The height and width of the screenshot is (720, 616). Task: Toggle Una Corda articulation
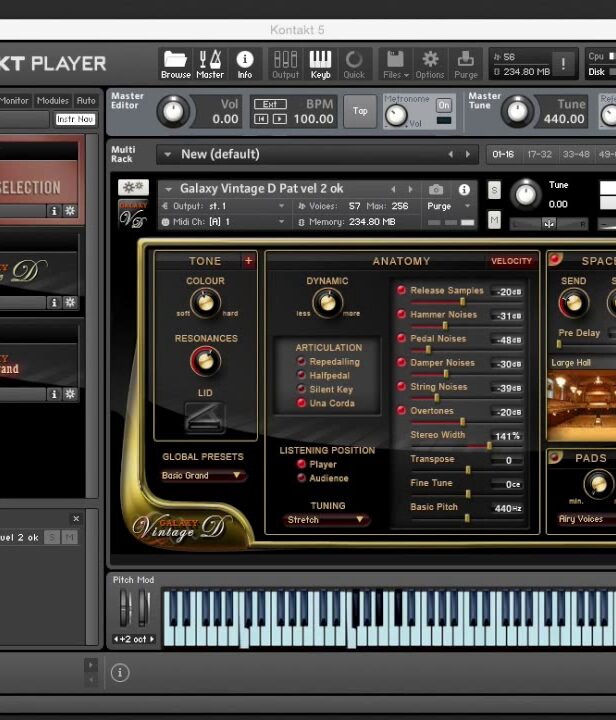pos(302,403)
